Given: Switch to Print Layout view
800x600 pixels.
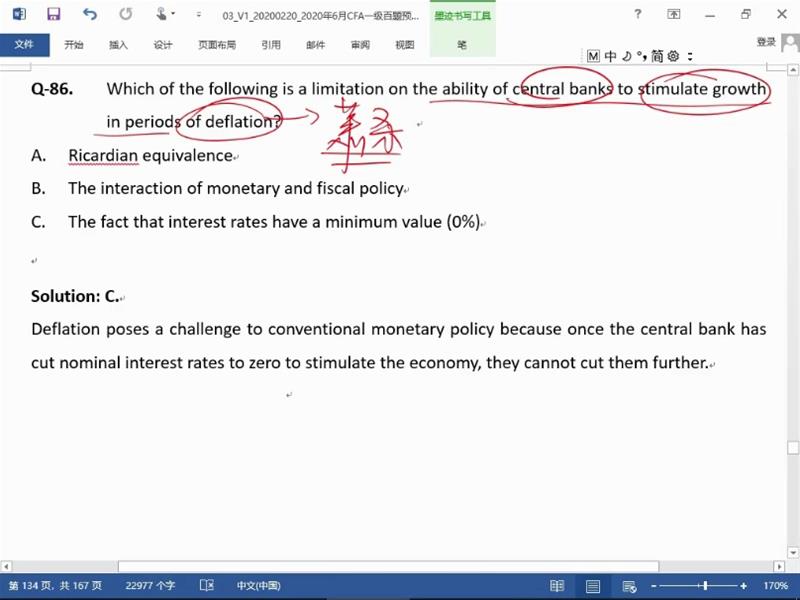Looking at the screenshot, I should click(592, 586).
